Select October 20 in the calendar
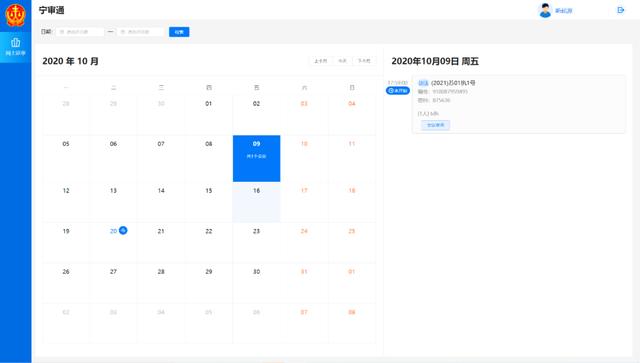Viewport: 640px width, 363px height. click(x=113, y=243)
